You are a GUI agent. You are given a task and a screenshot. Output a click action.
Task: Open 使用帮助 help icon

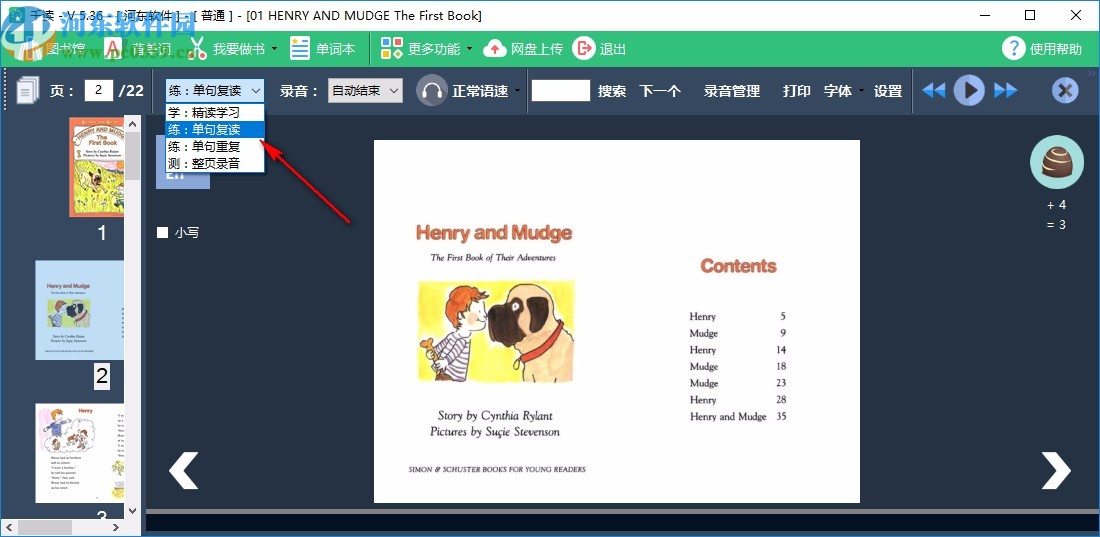click(x=1014, y=48)
